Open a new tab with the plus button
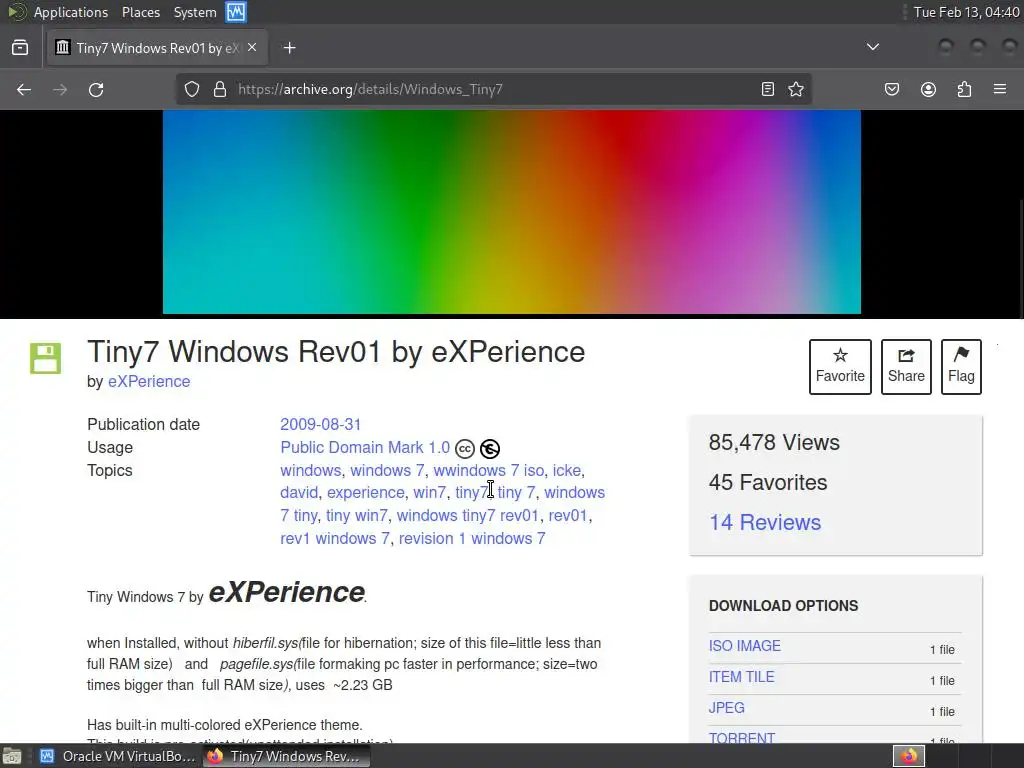Viewport: 1024px width, 768px height. (289, 48)
